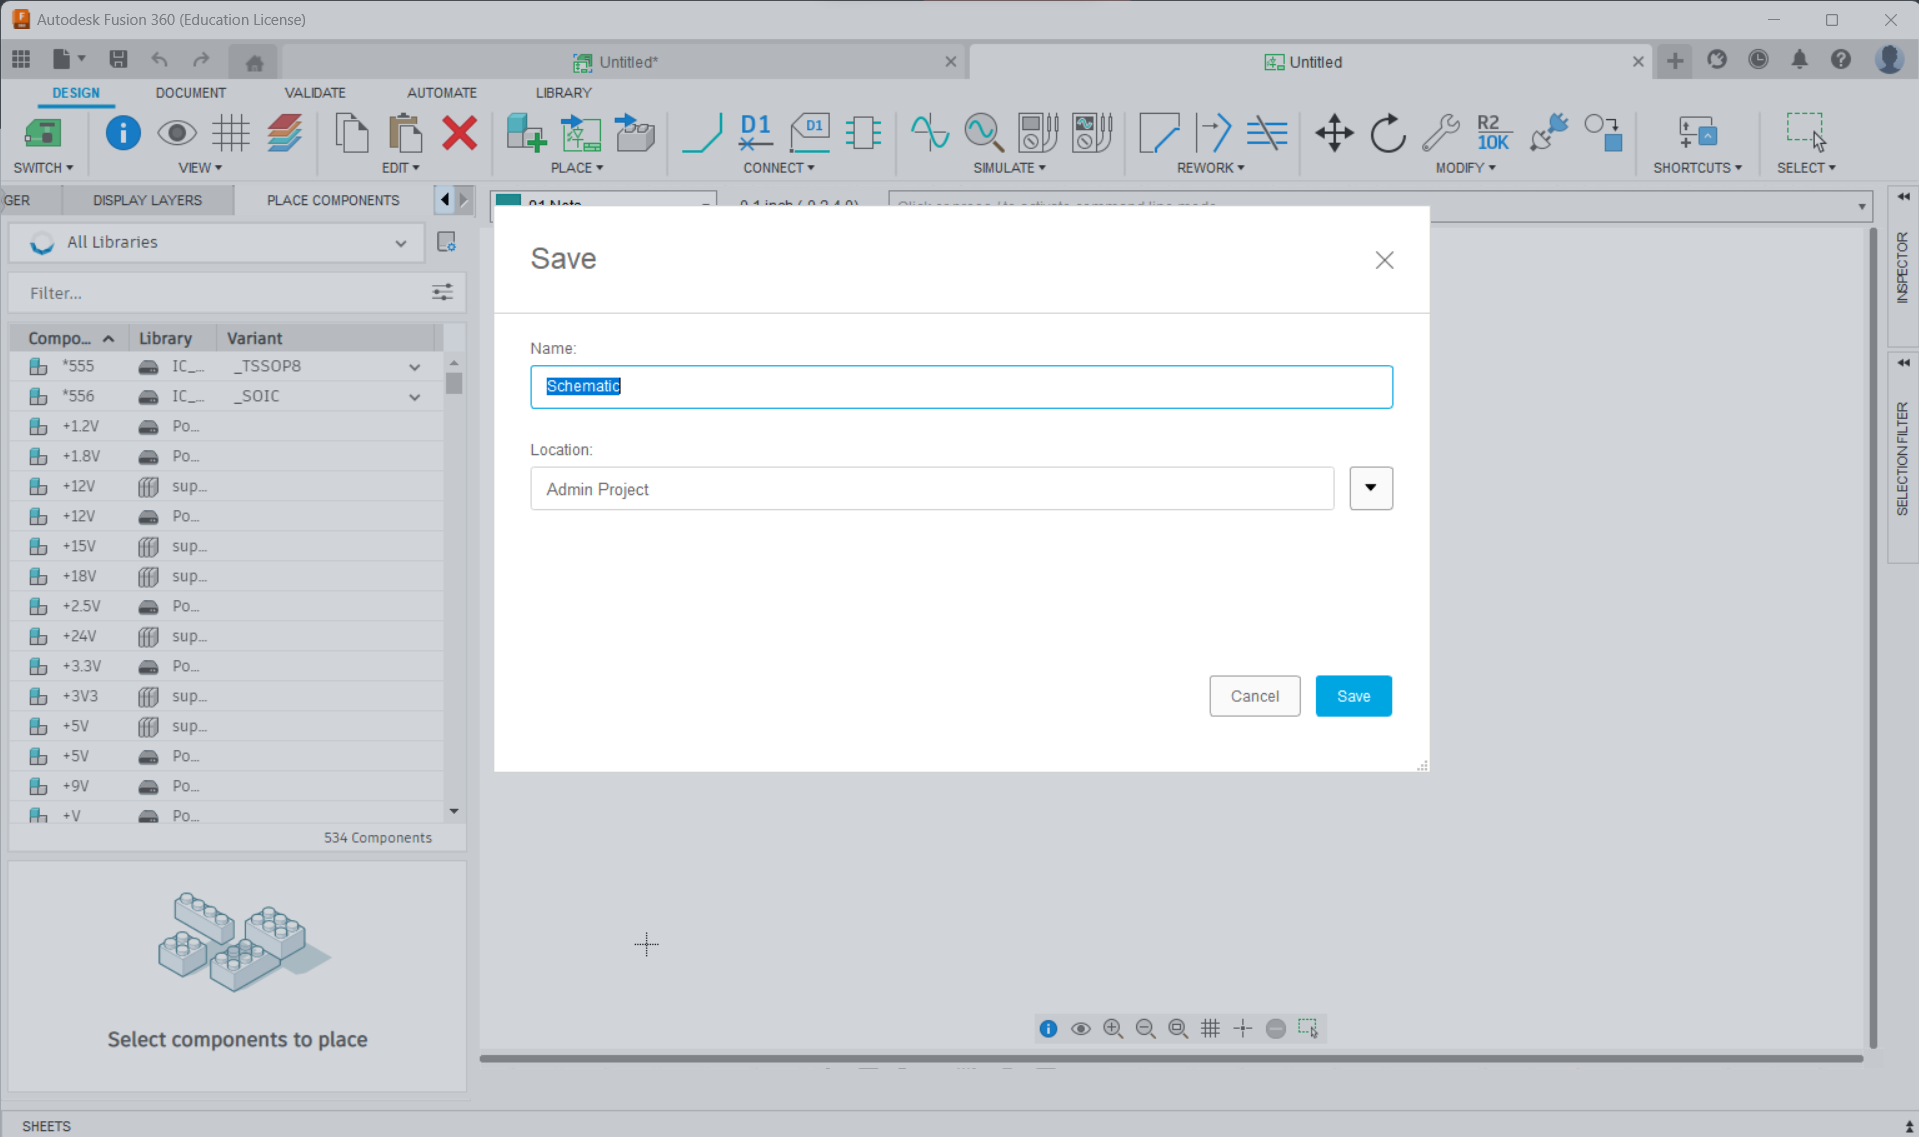Click the teal layer color swatch

click(508, 200)
